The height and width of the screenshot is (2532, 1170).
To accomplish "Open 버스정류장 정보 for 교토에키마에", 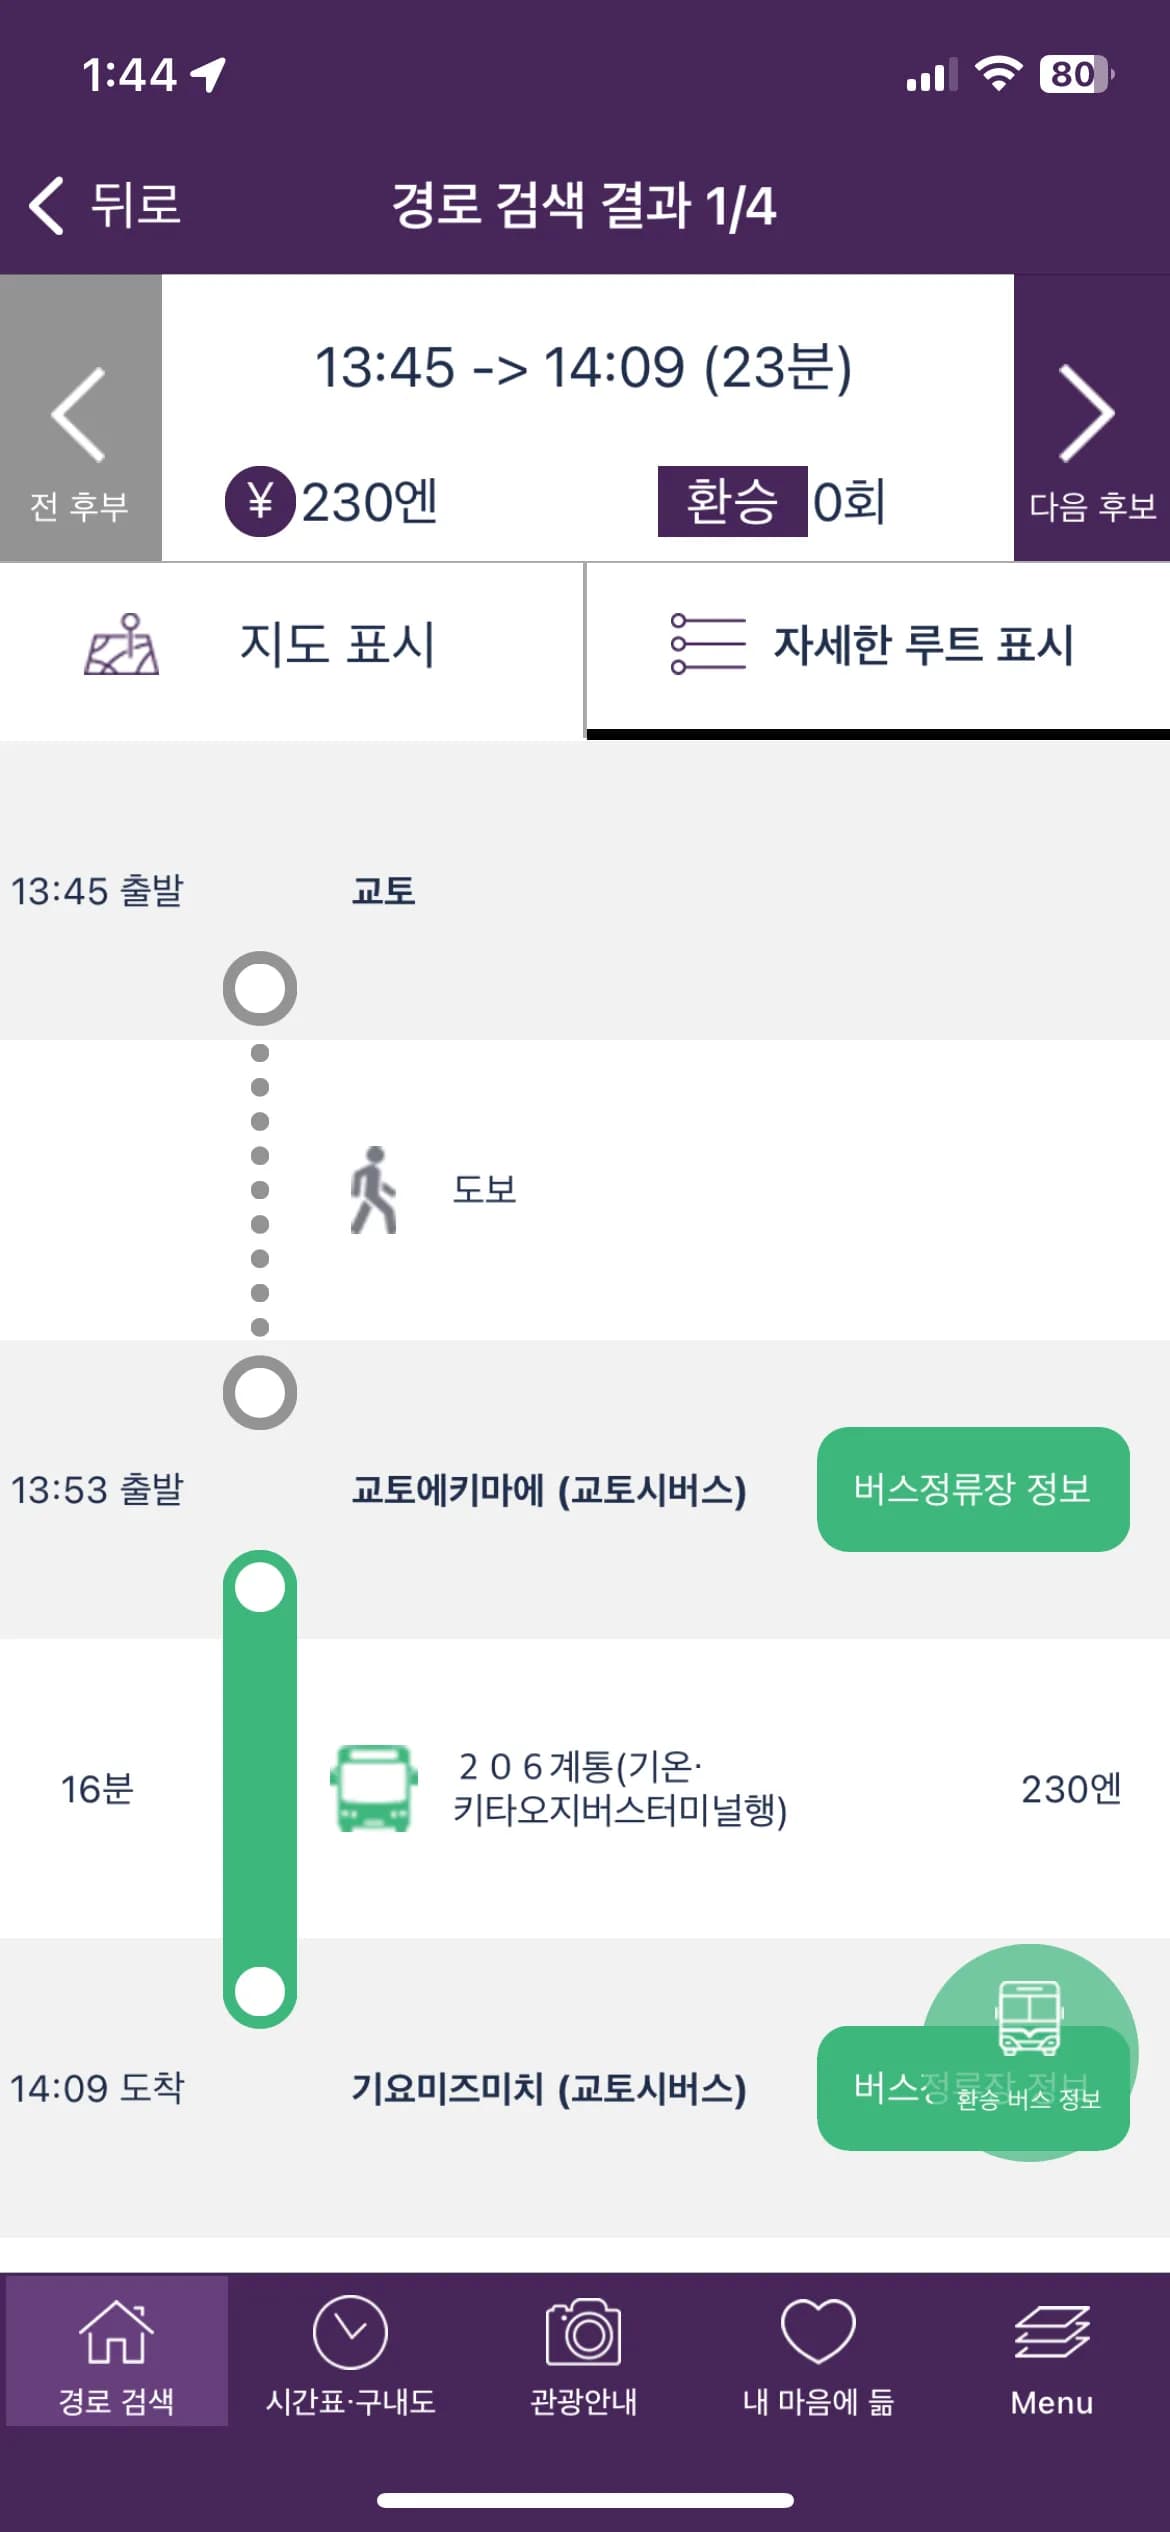I will [972, 1490].
